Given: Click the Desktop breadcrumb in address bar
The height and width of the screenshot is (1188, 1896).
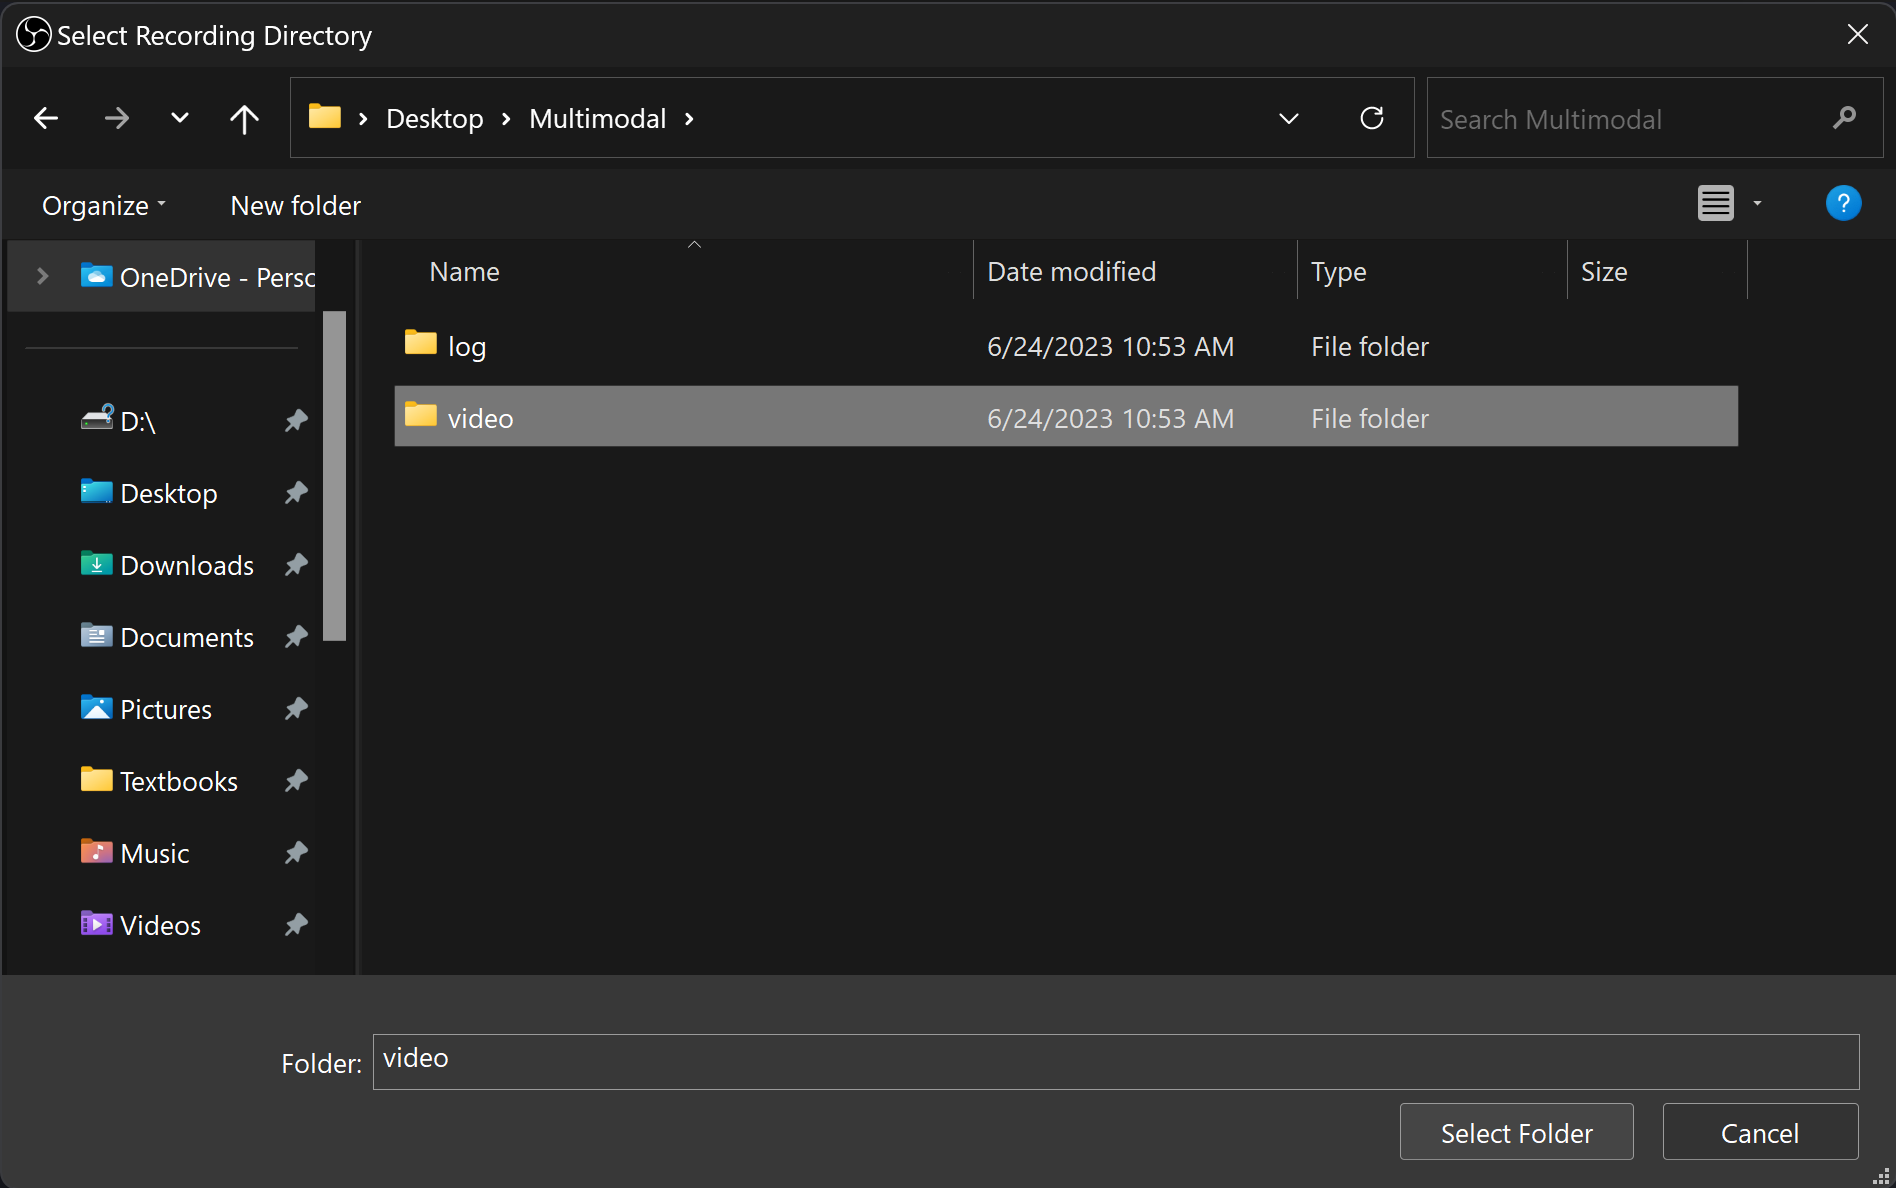Looking at the screenshot, I should [x=434, y=119].
